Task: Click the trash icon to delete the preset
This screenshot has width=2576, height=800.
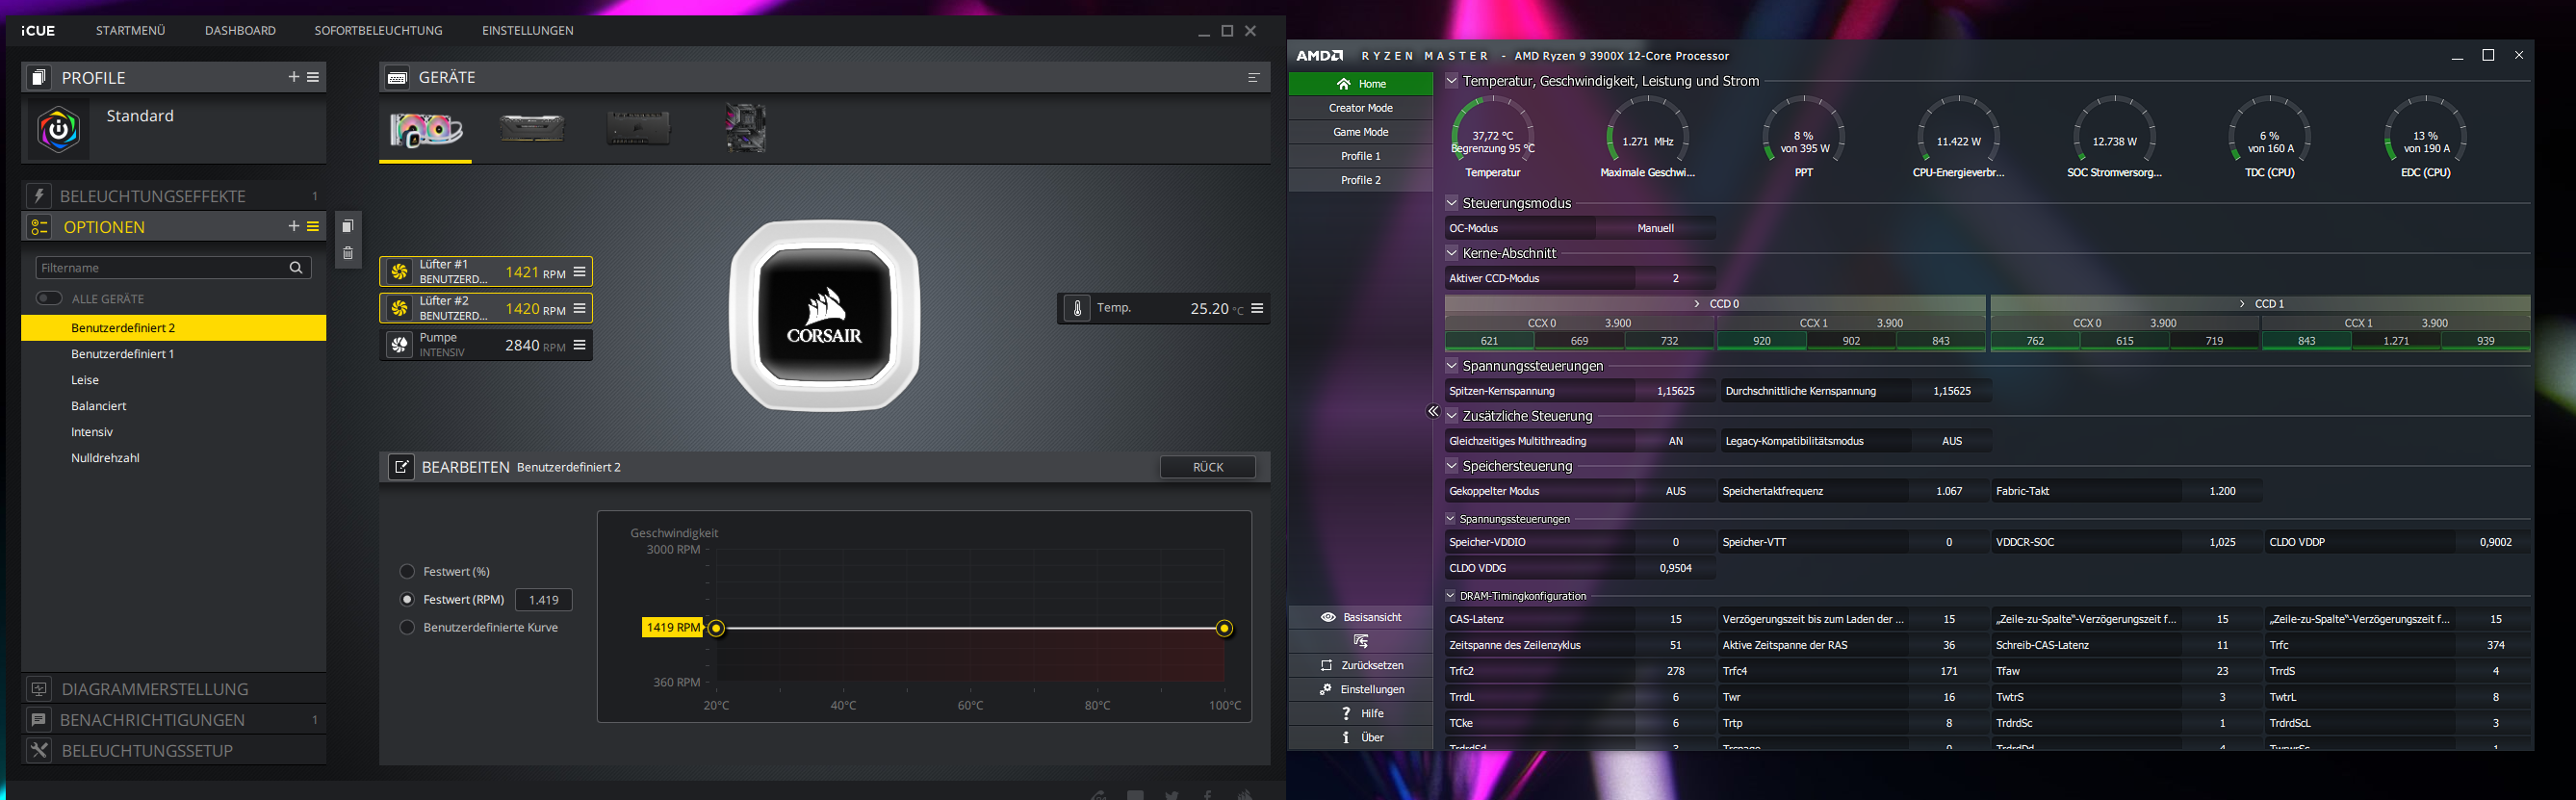Action: (x=348, y=254)
